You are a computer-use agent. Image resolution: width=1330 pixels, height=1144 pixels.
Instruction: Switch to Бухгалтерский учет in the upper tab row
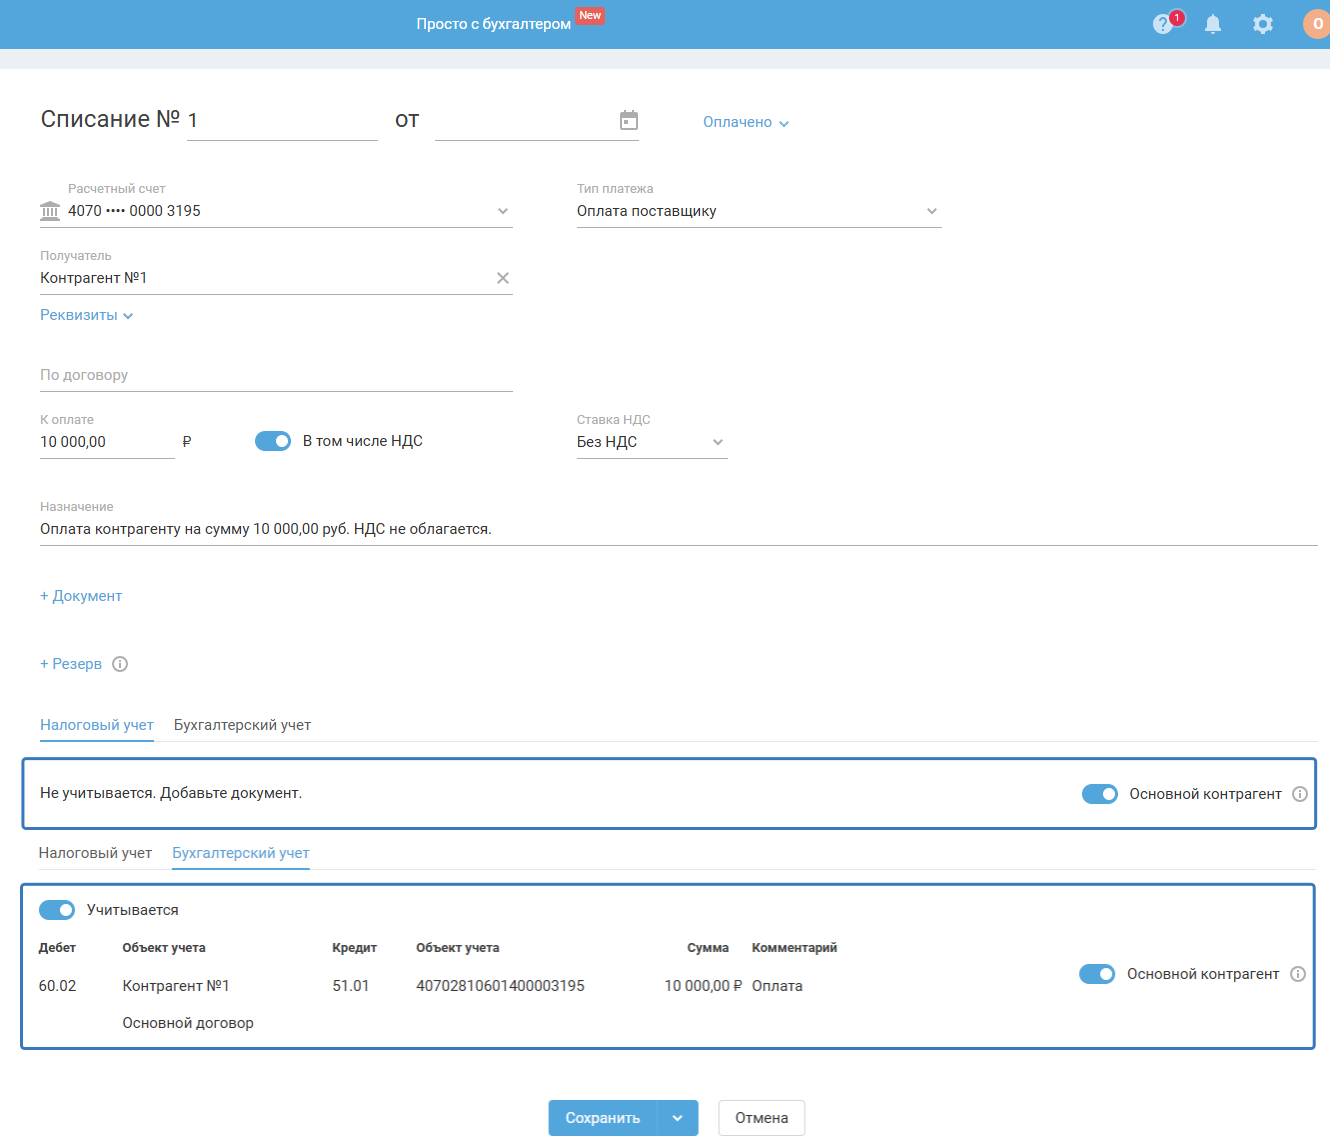(x=242, y=725)
